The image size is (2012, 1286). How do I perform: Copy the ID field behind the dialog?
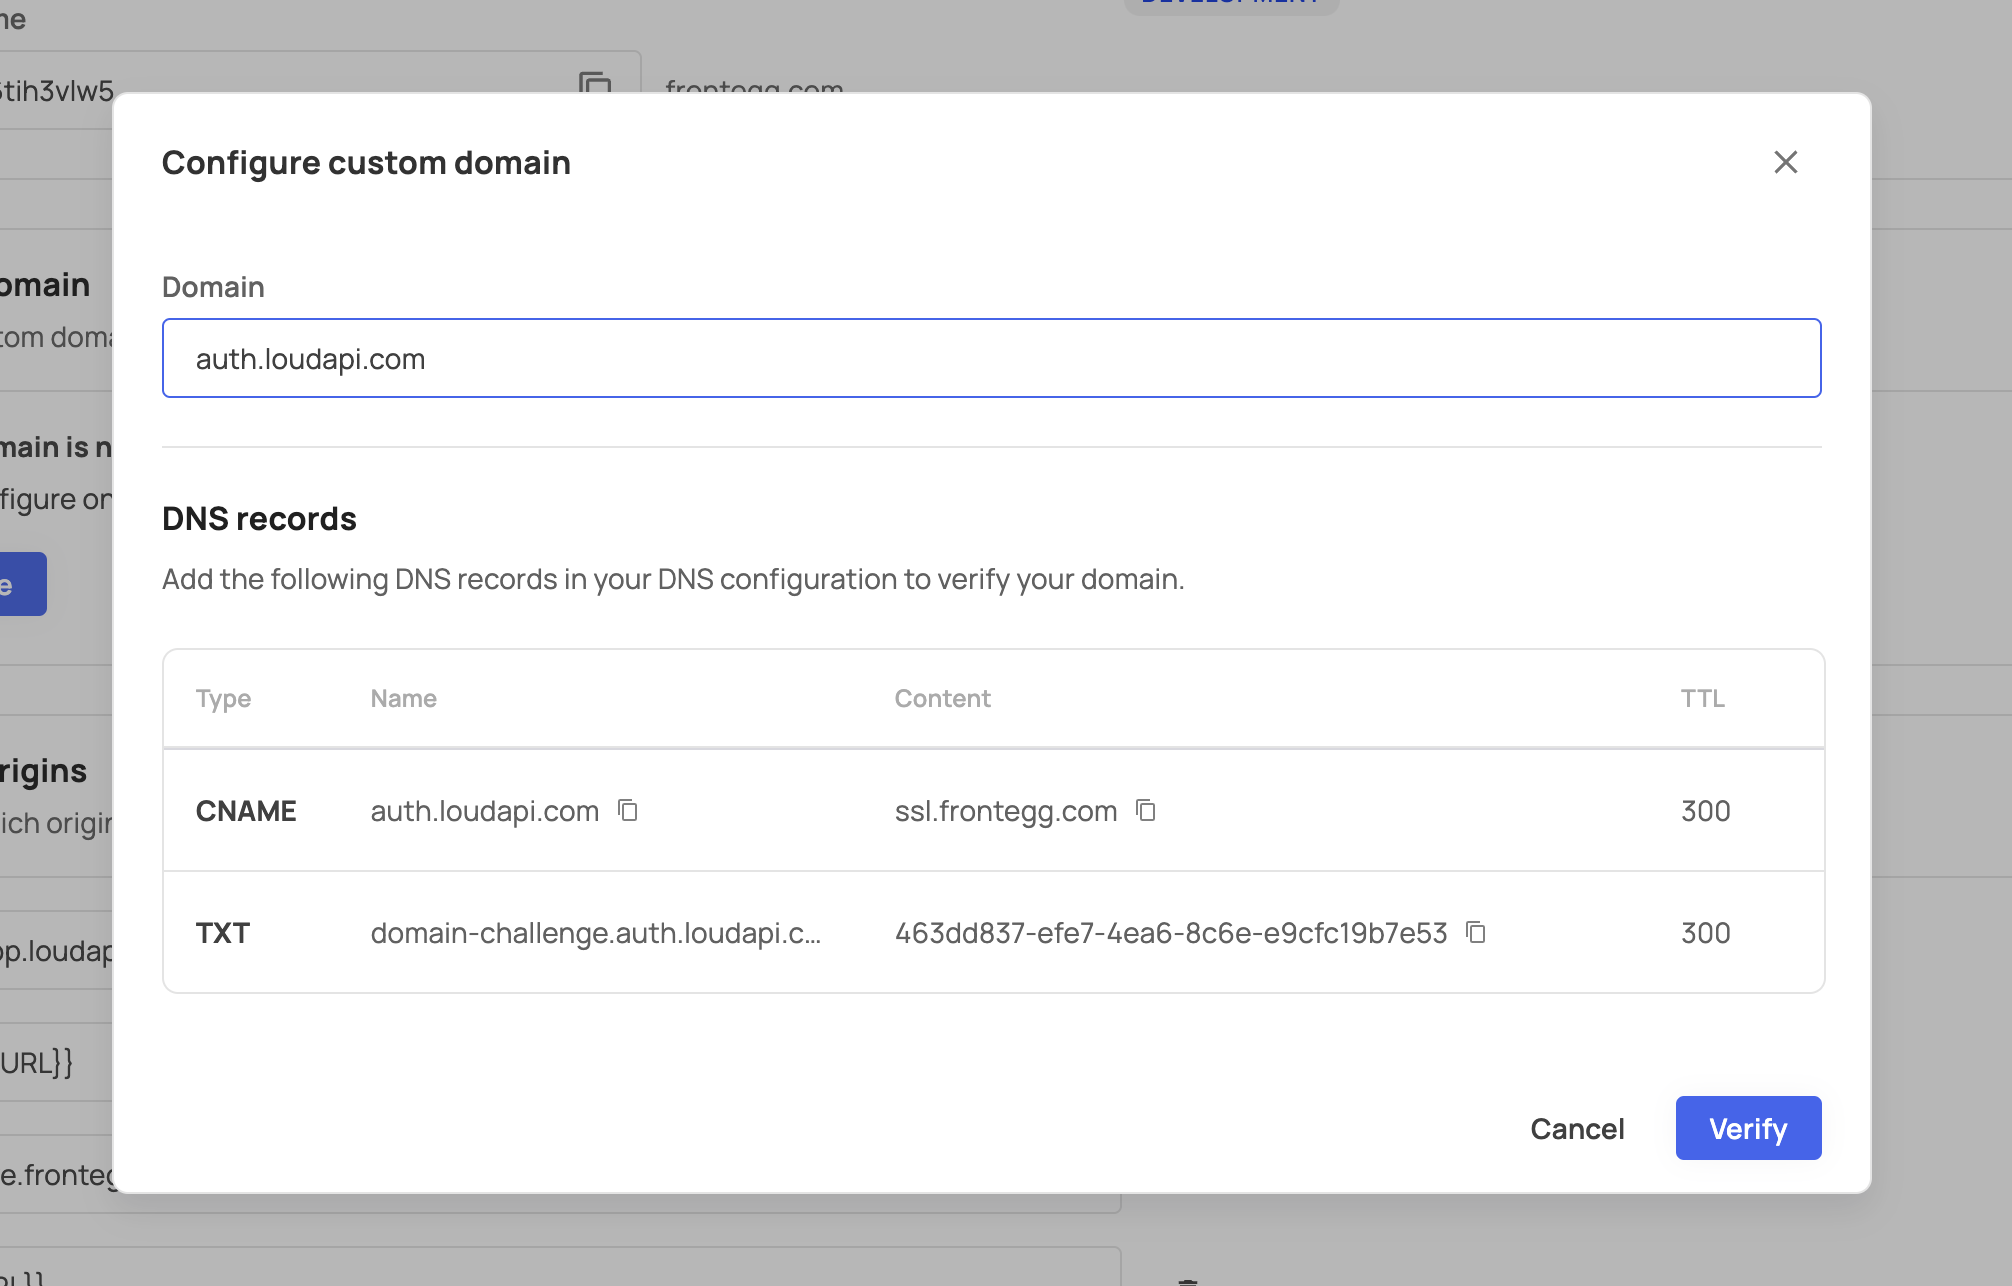[x=594, y=84]
